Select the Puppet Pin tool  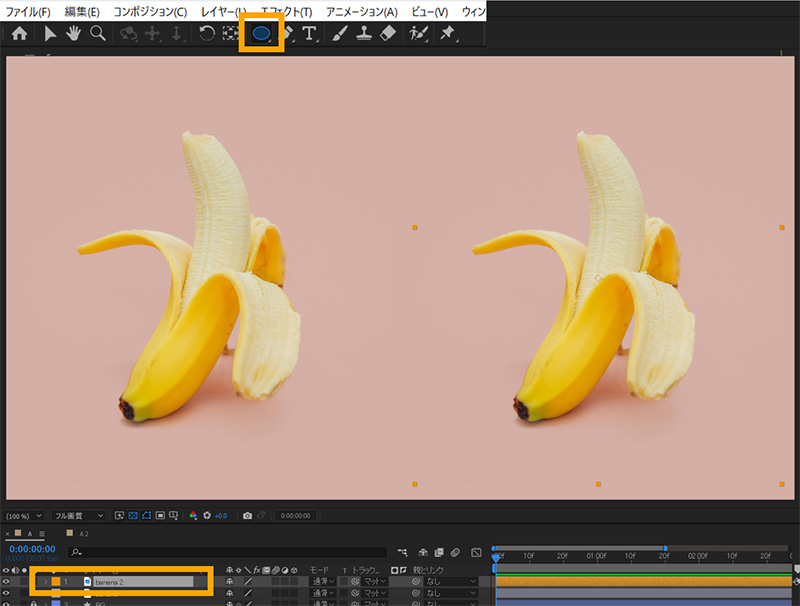(447, 34)
